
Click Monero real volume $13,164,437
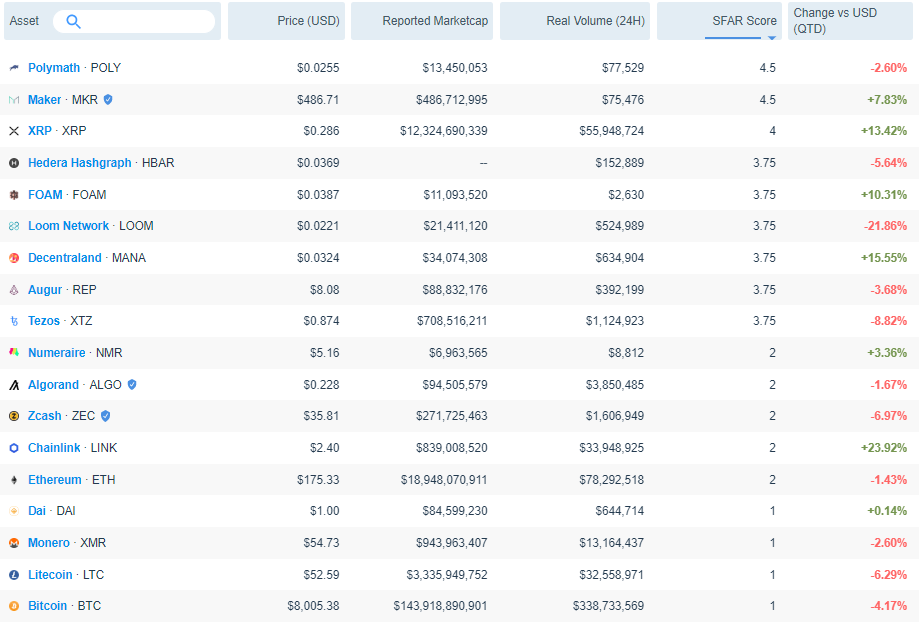click(x=612, y=543)
